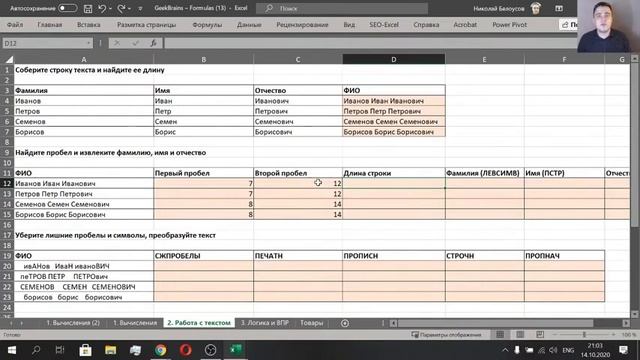Click the previous sheet navigation arrow

[11, 323]
